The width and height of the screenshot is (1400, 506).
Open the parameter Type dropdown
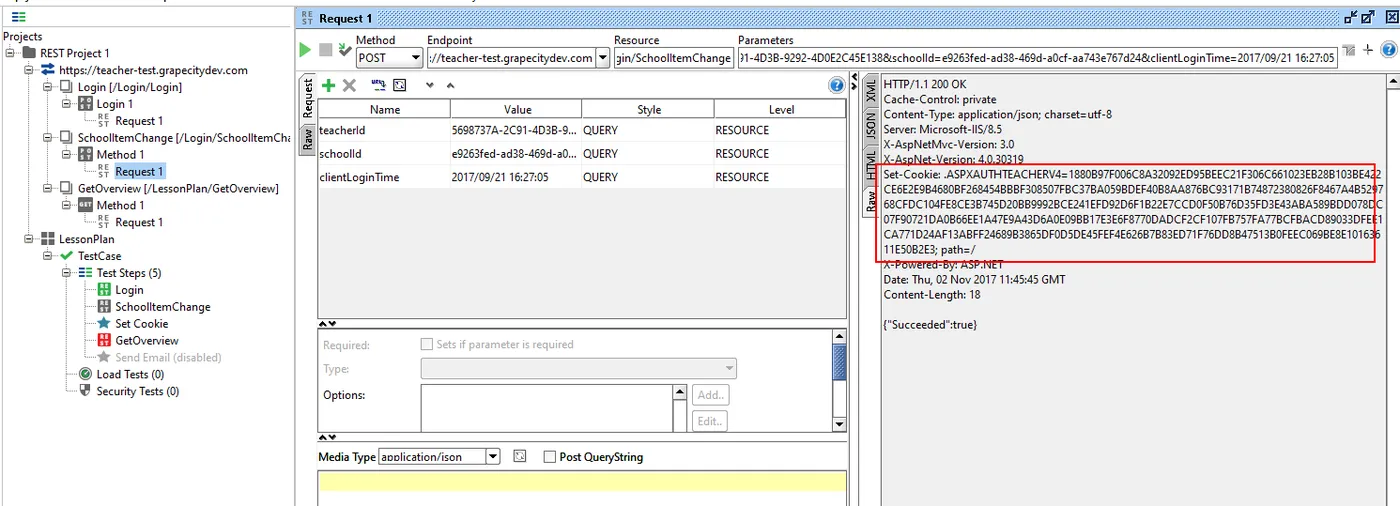pyautogui.click(x=579, y=369)
